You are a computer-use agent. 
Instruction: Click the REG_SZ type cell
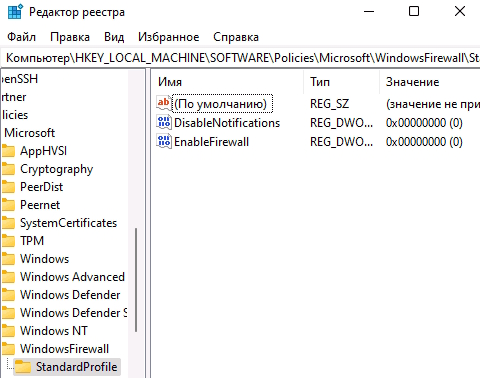click(329, 104)
